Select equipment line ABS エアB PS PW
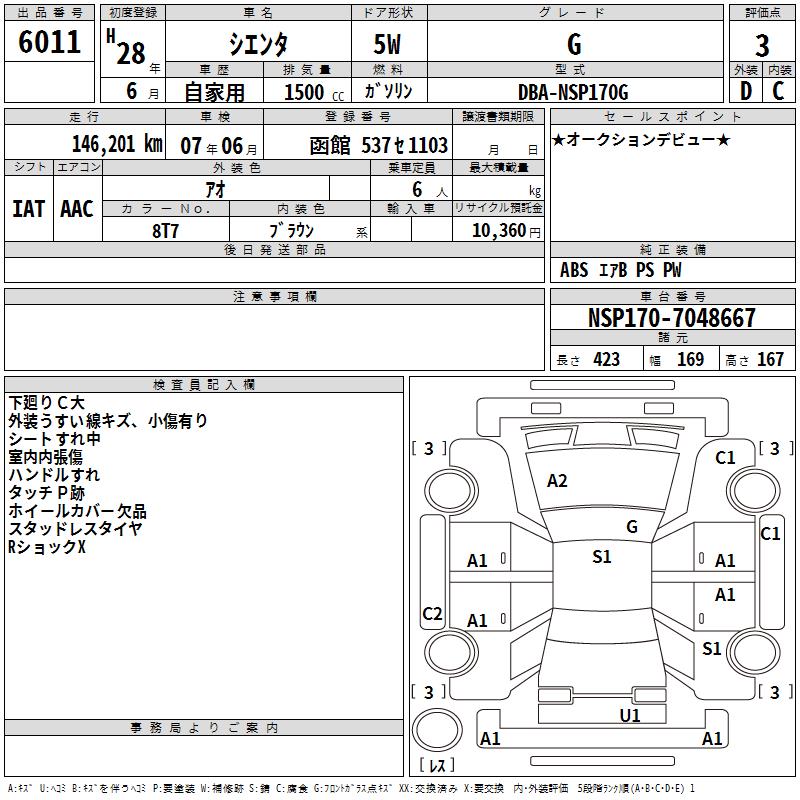 pyautogui.click(x=620, y=270)
